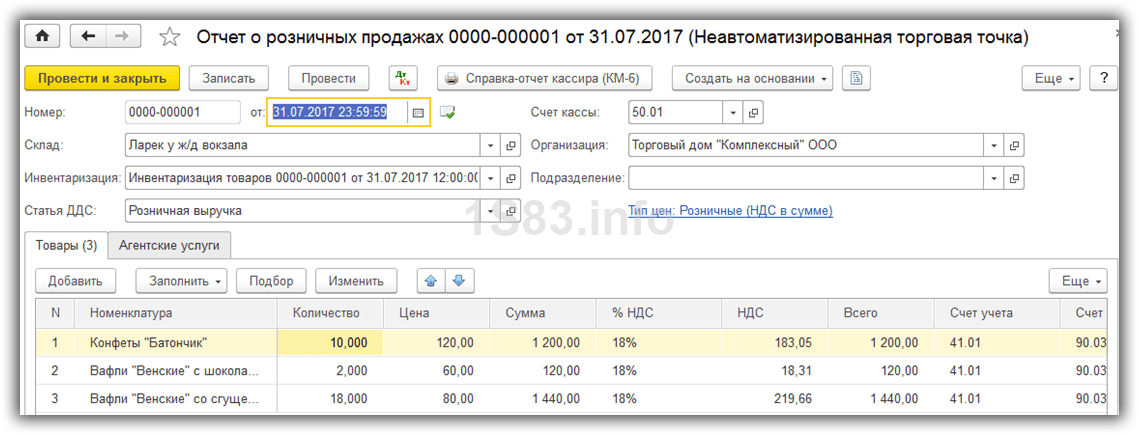Click the Номер input field
The height and width of the screenshot is (435, 1139).
[182, 113]
